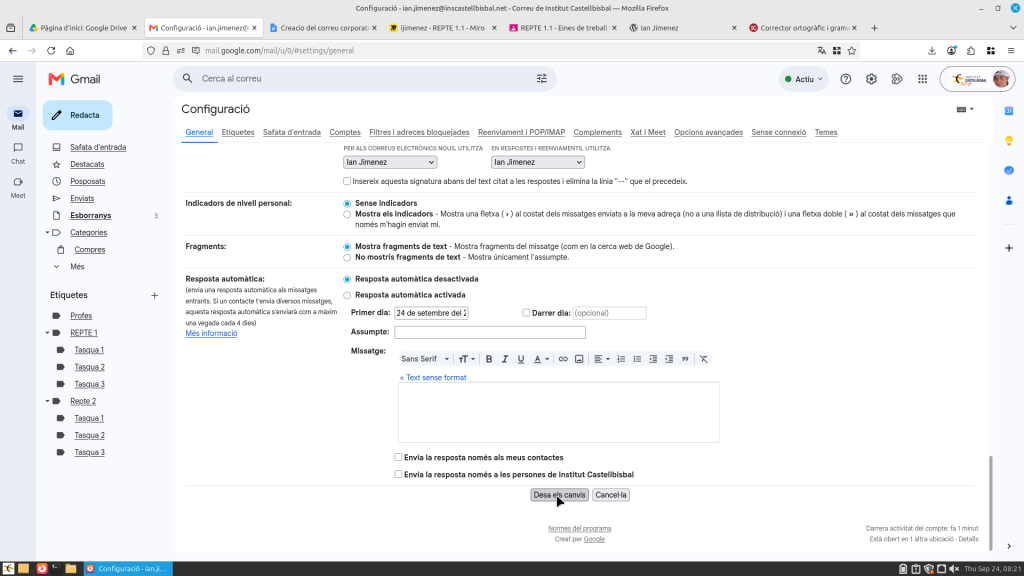Open input tools dropdown in settings header
This screenshot has width=1024, height=576.
[965, 109]
